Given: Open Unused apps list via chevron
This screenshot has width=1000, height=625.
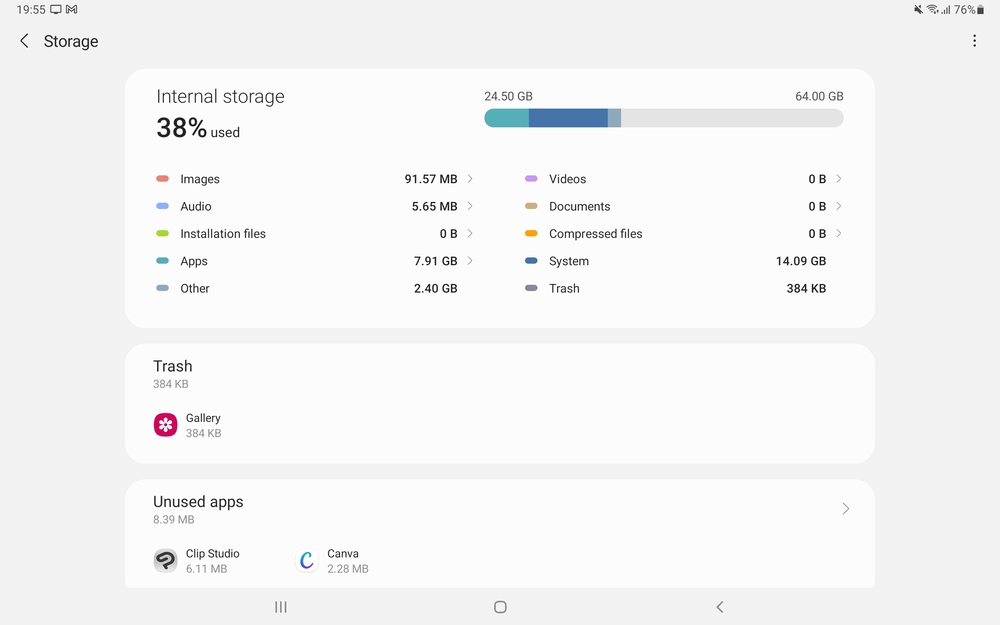Looking at the screenshot, I should (x=845, y=509).
